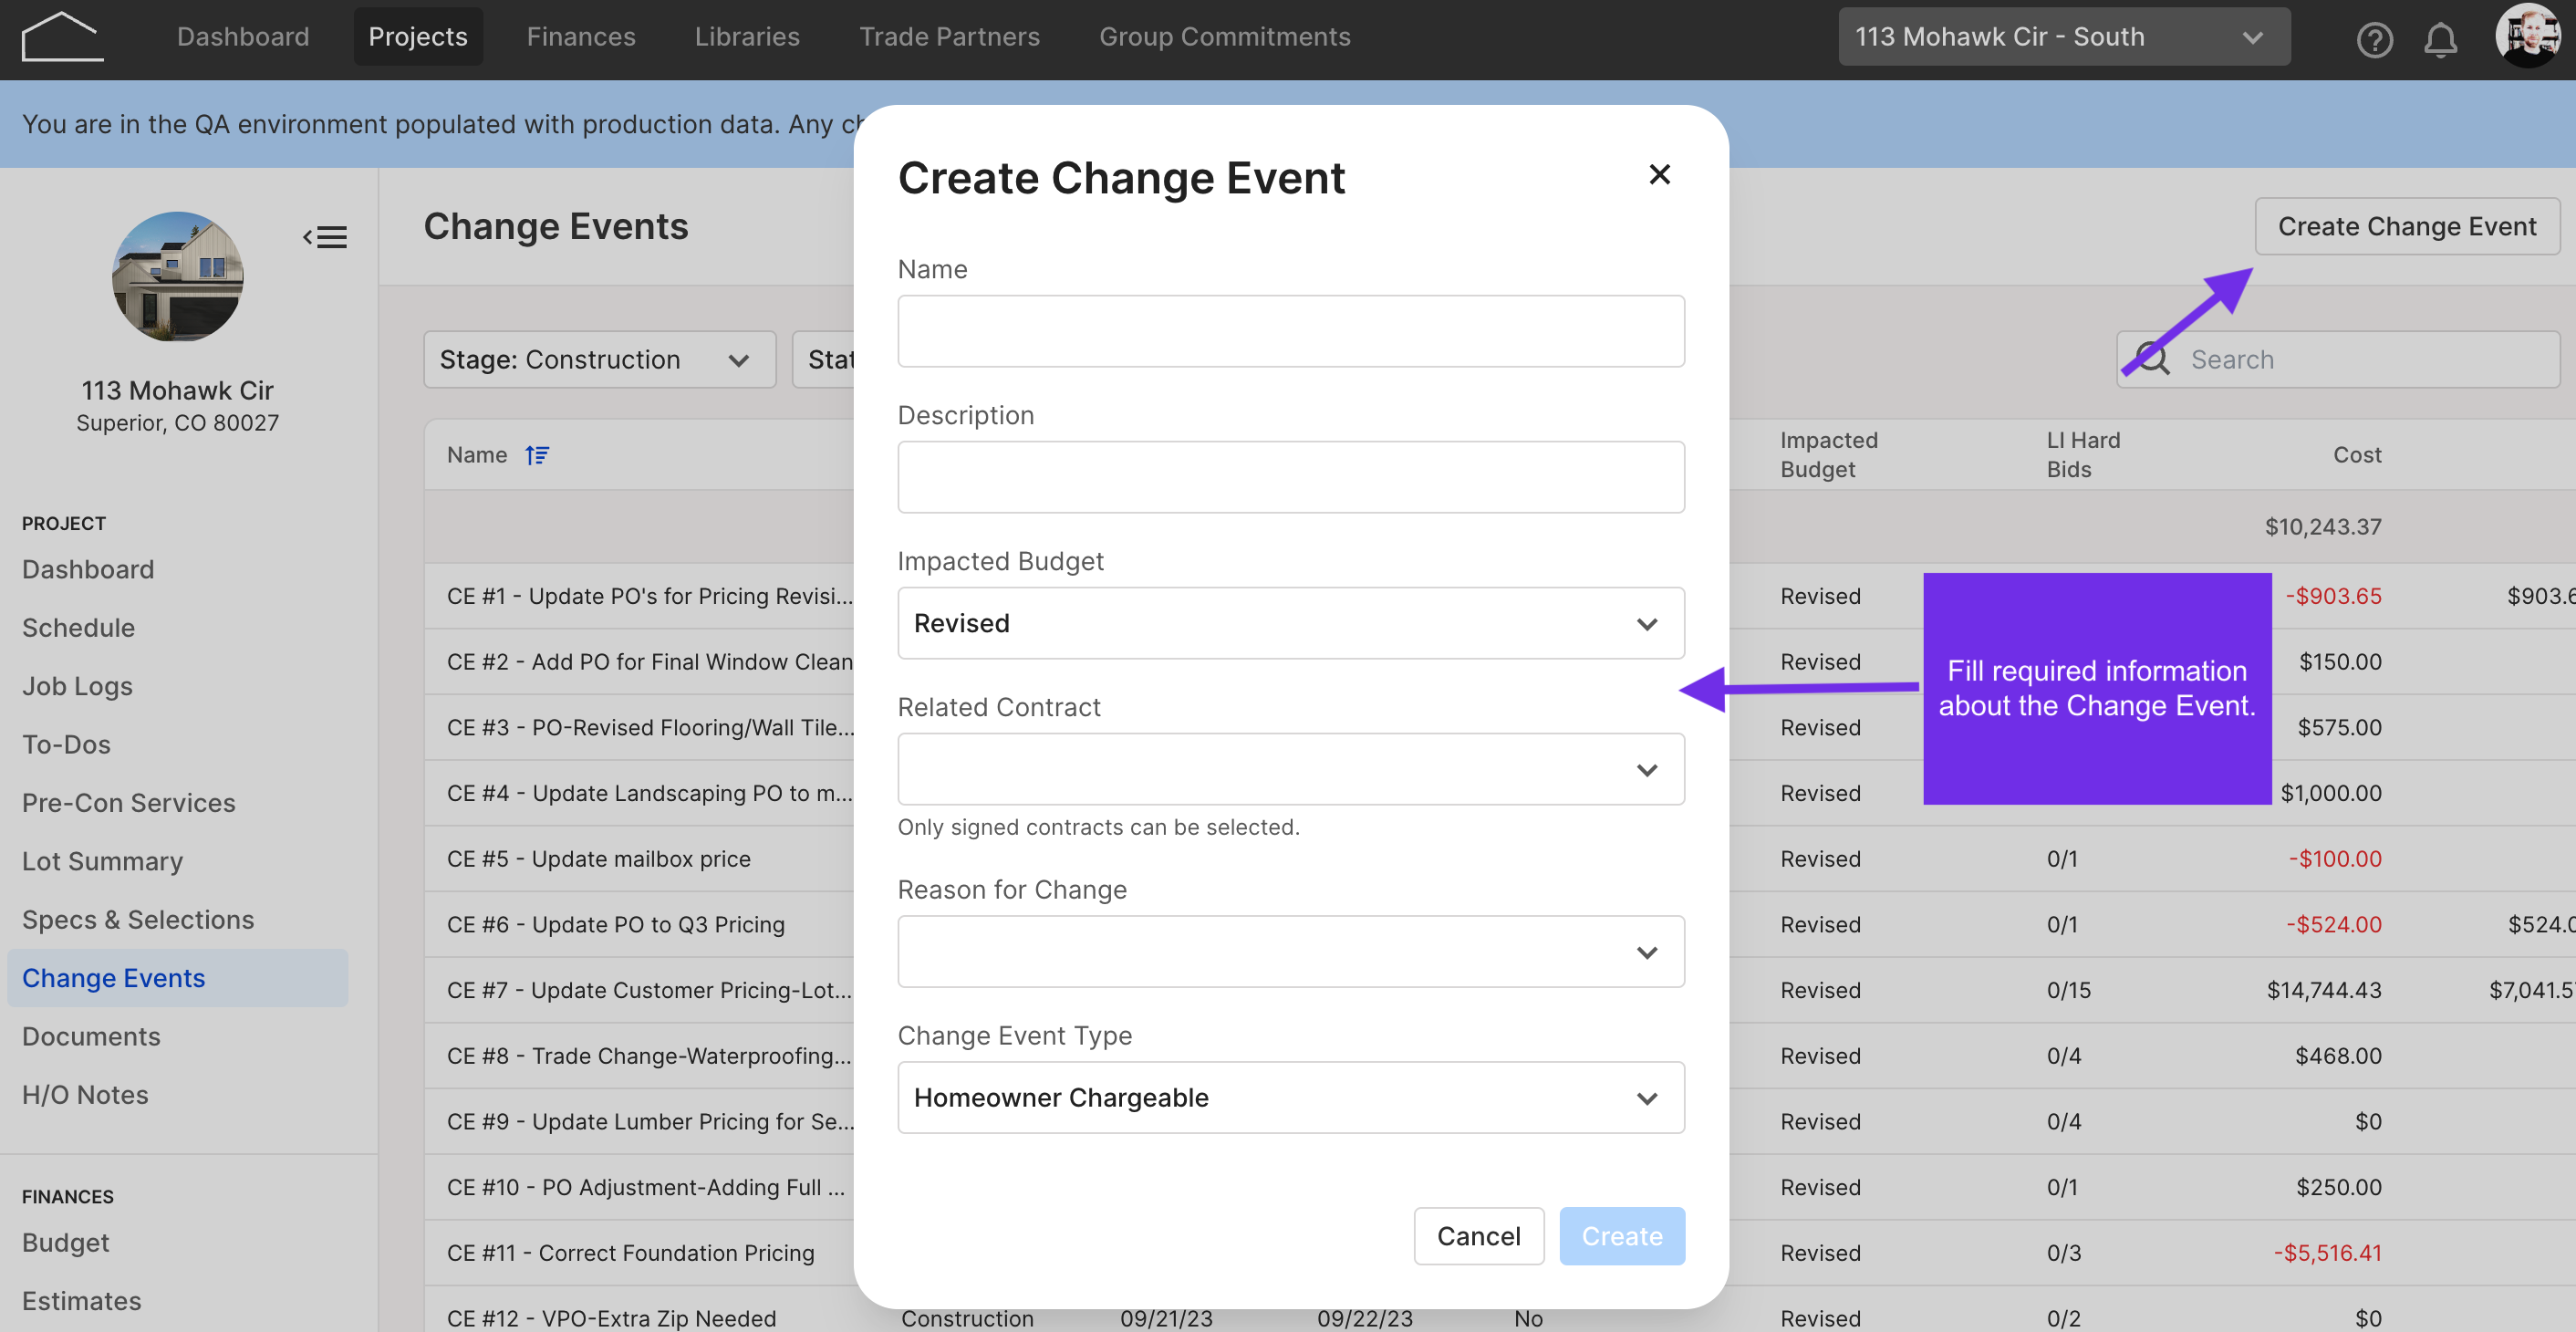
Task: Open CE #8 - Trade Change-Waterproofing row
Action: pos(650,1055)
